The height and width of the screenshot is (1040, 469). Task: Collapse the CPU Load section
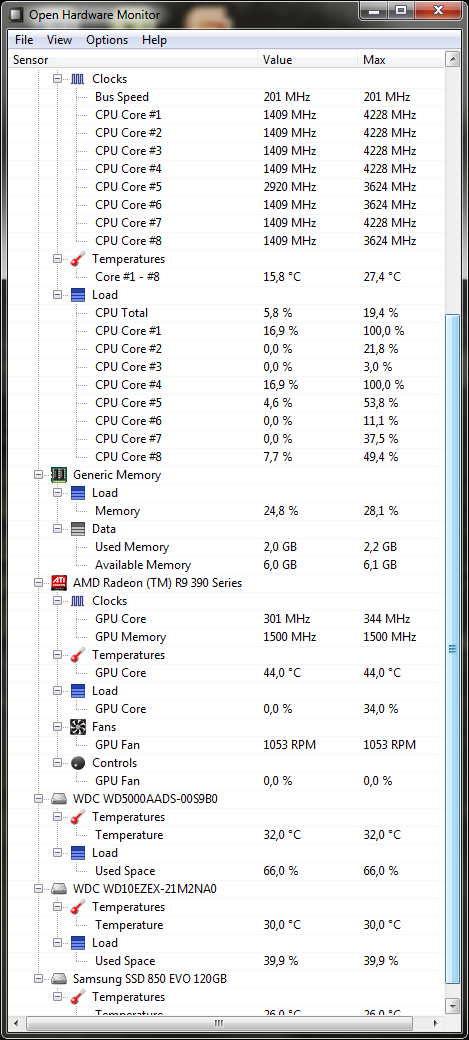click(x=57, y=294)
